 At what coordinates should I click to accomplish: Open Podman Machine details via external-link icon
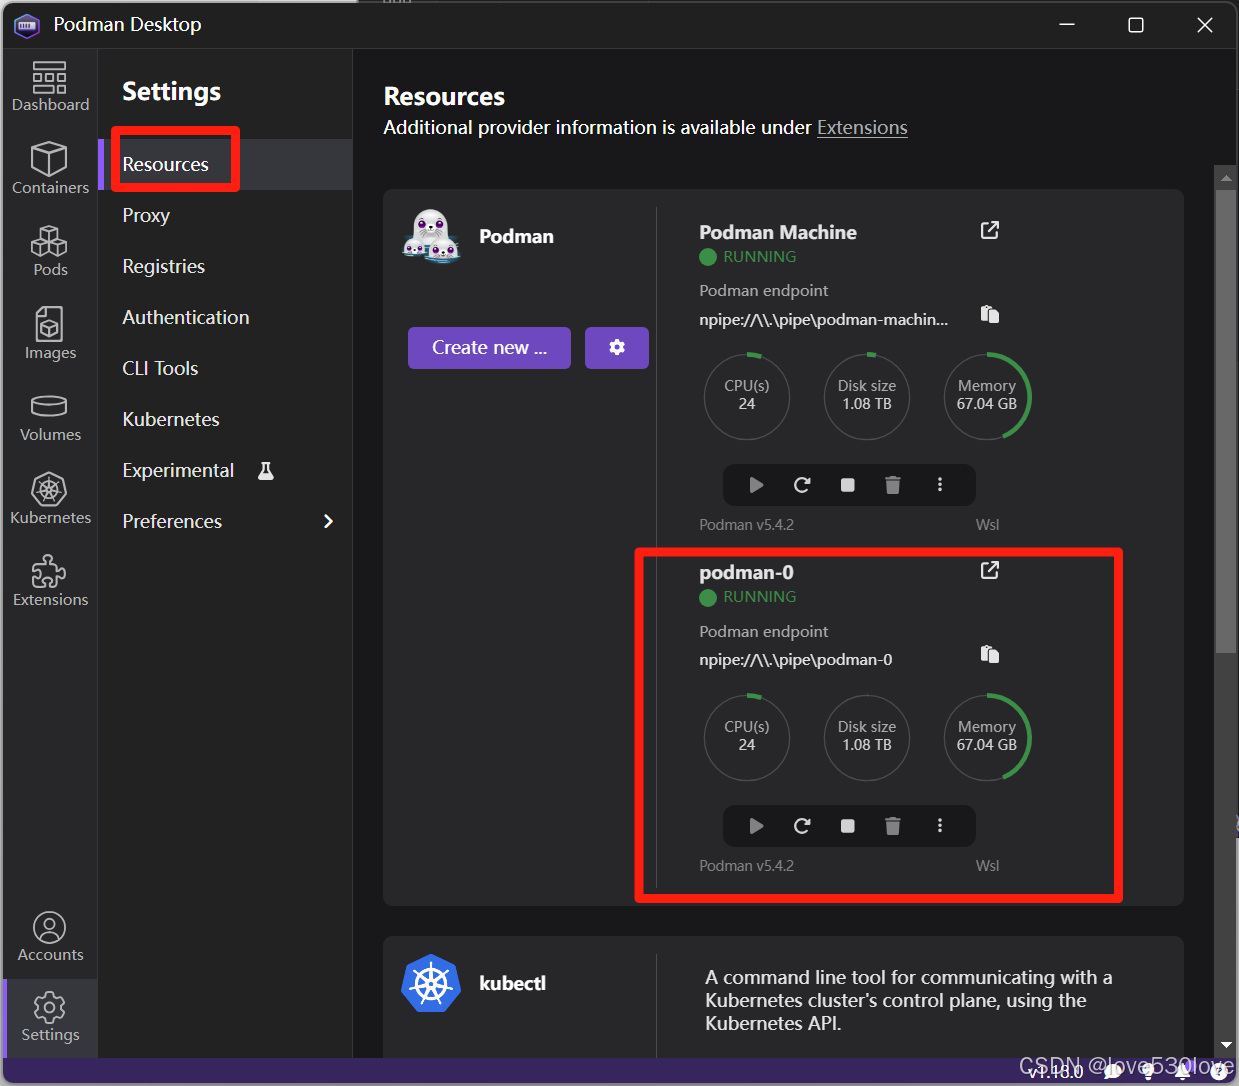990,230
